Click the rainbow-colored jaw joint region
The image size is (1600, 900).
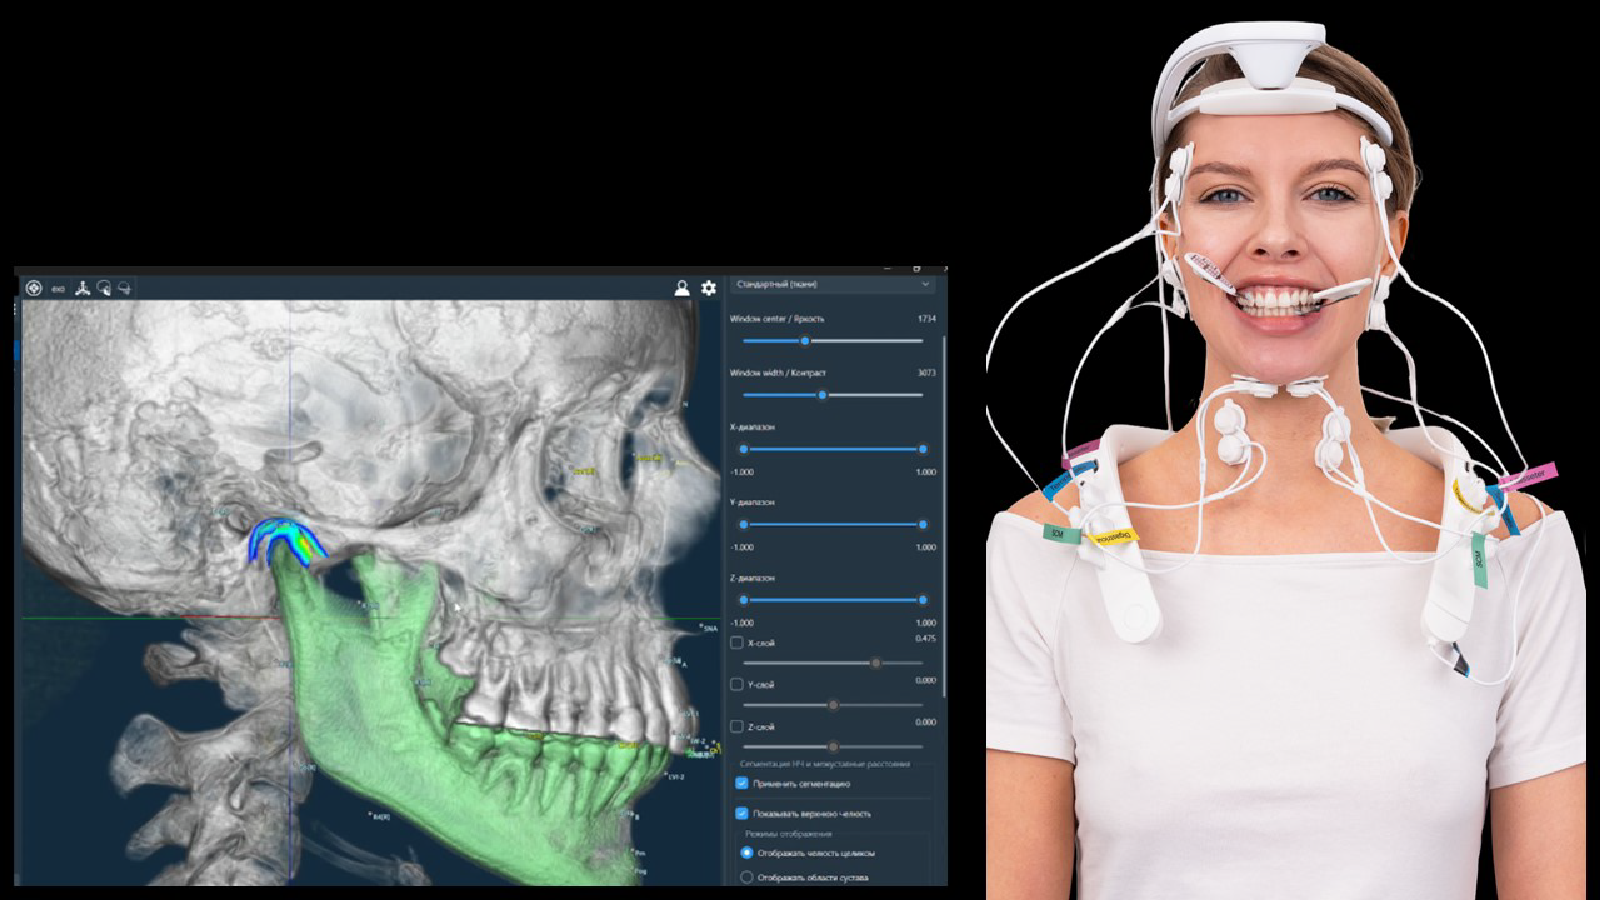287,539
